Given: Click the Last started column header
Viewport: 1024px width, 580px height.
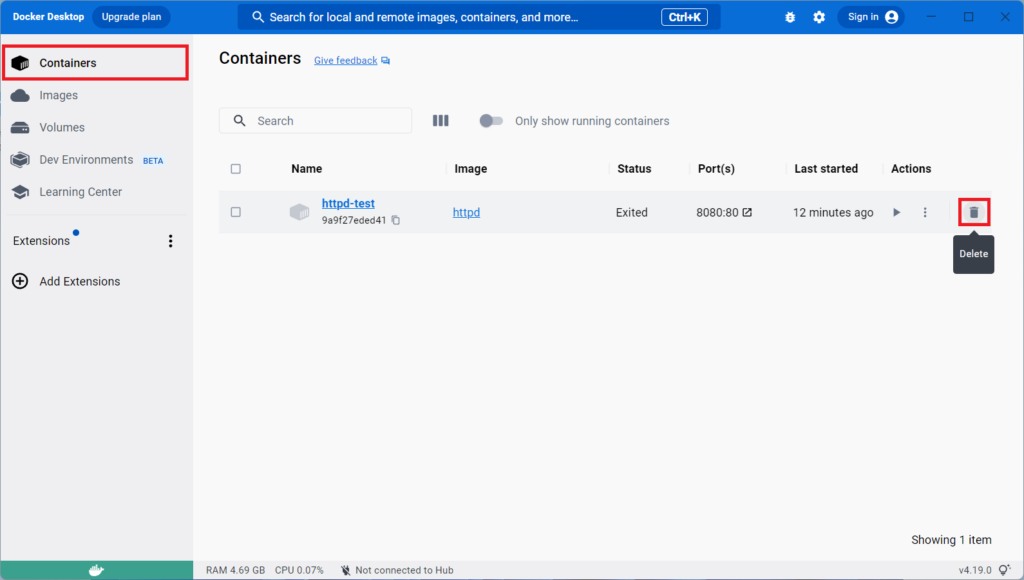Looking at the screenshot, I should [826, 169].
